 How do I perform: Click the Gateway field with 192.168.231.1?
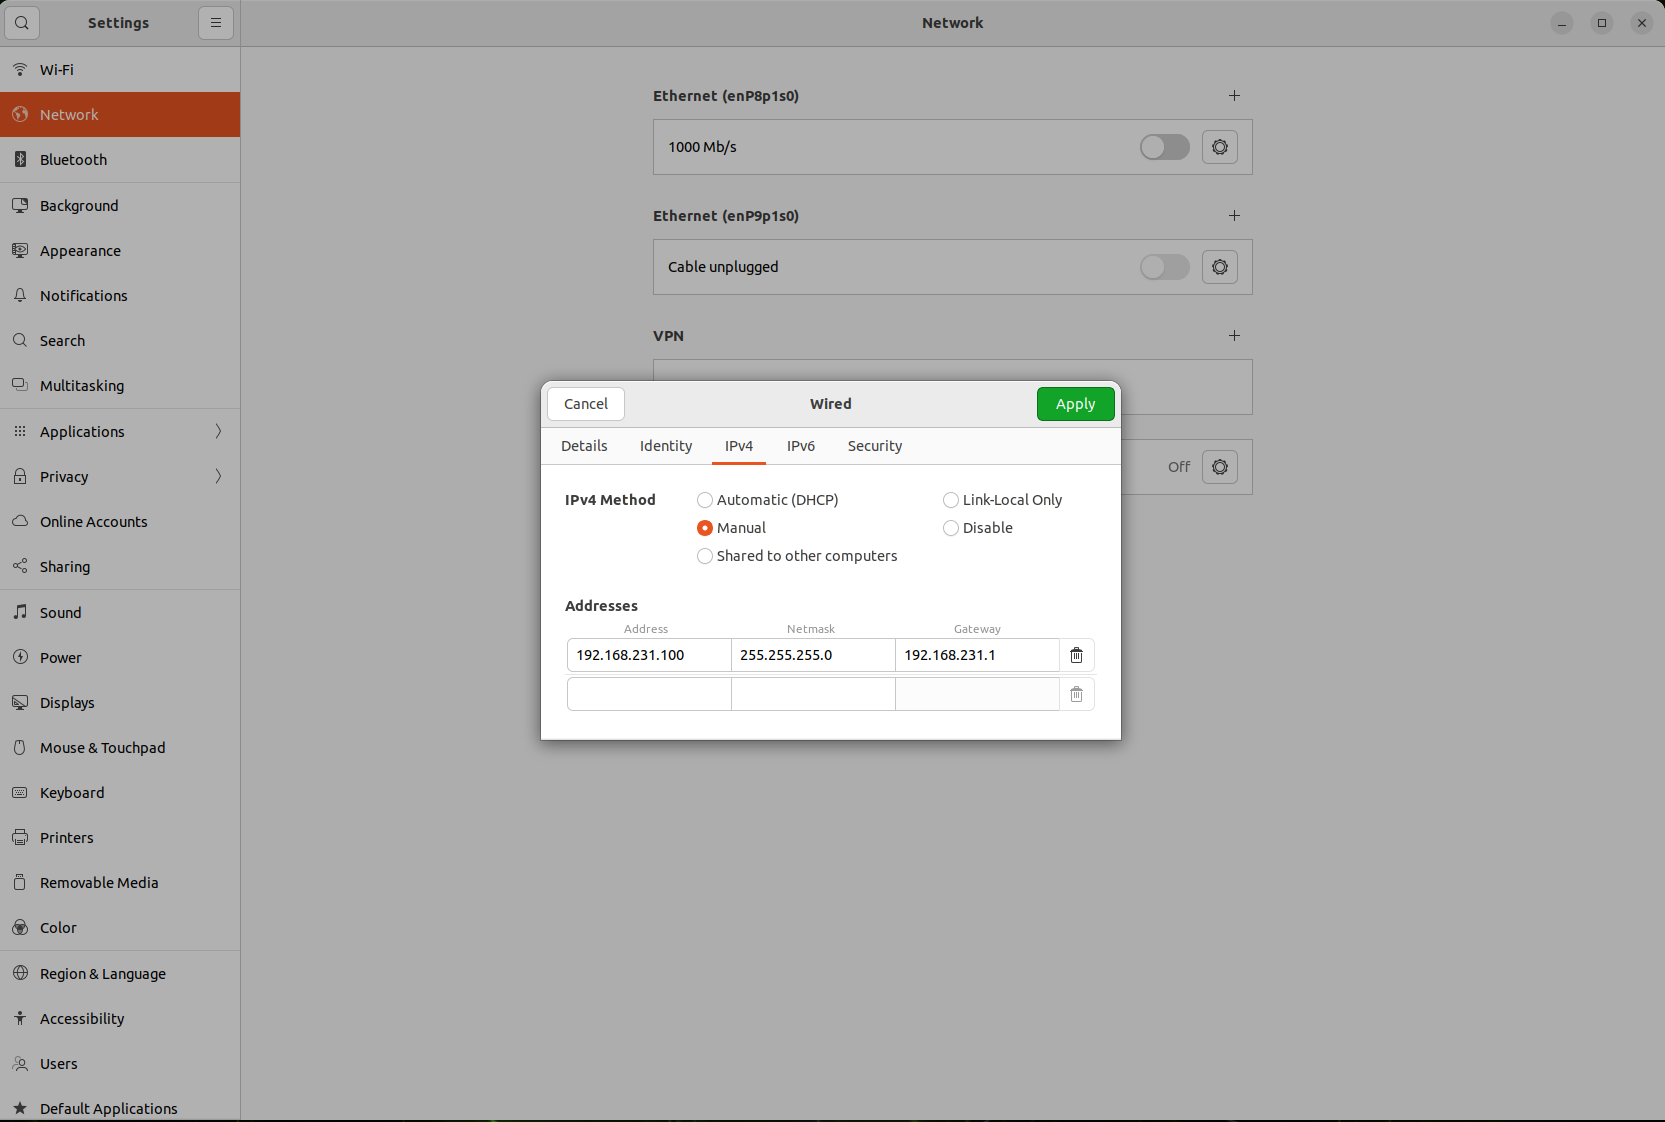point(976,655)
